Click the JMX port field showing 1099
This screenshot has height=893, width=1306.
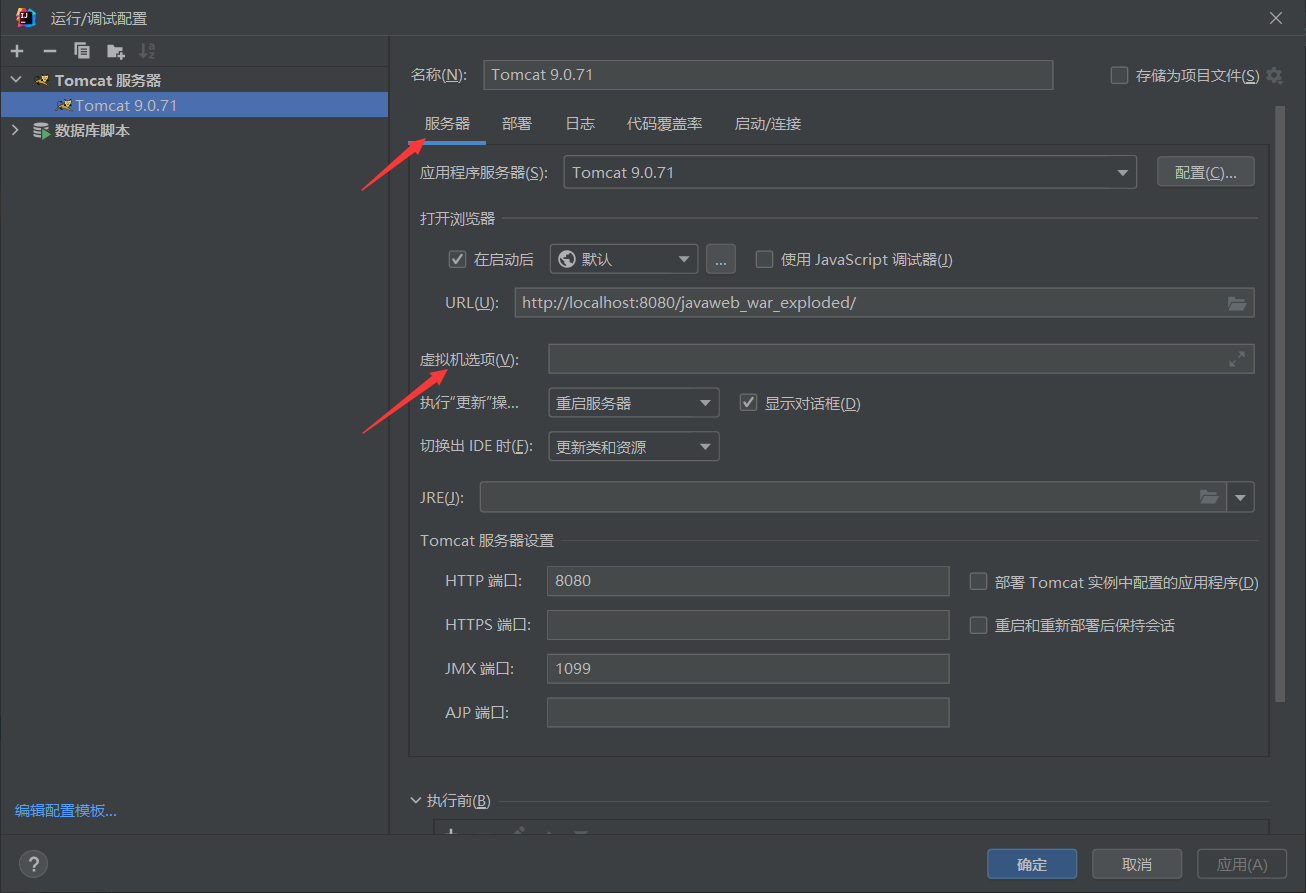pyautogui.click(x=748, y=669)
